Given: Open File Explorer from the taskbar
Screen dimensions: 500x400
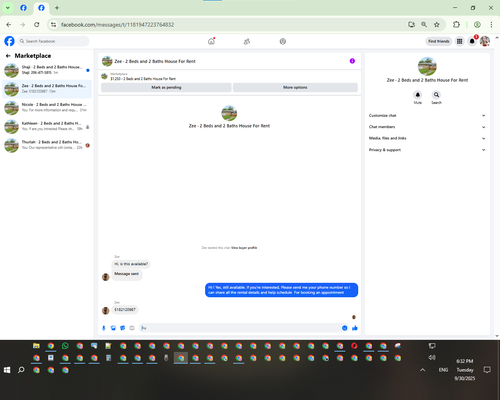Looking at the screenshot, I should coord(36,346).
